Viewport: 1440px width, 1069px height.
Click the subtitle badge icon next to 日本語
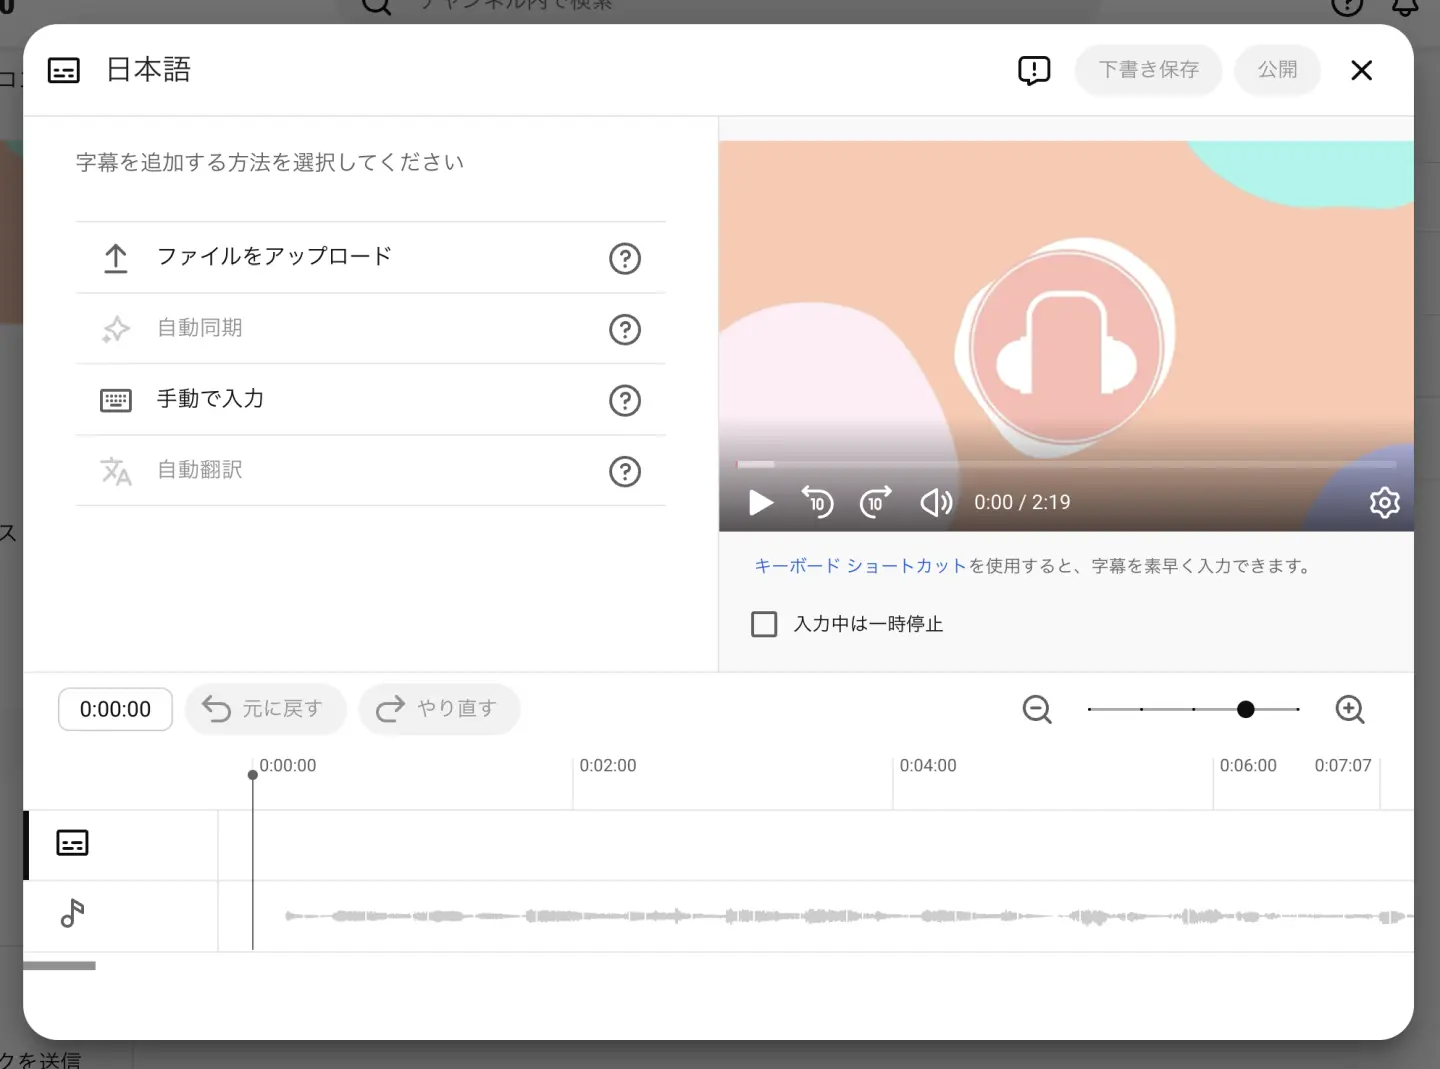64,70
